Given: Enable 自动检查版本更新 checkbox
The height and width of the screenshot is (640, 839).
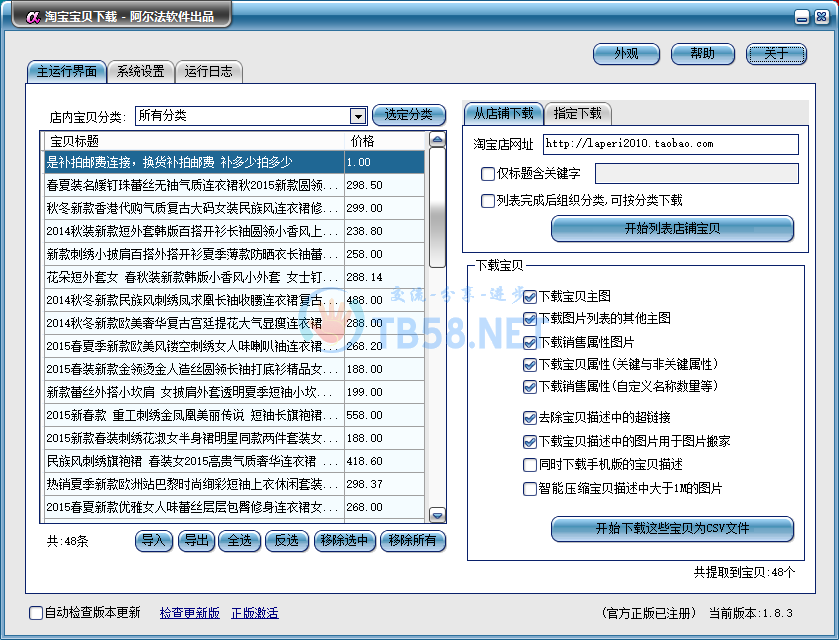Looking at the screenshot, I should pos(36,613).
